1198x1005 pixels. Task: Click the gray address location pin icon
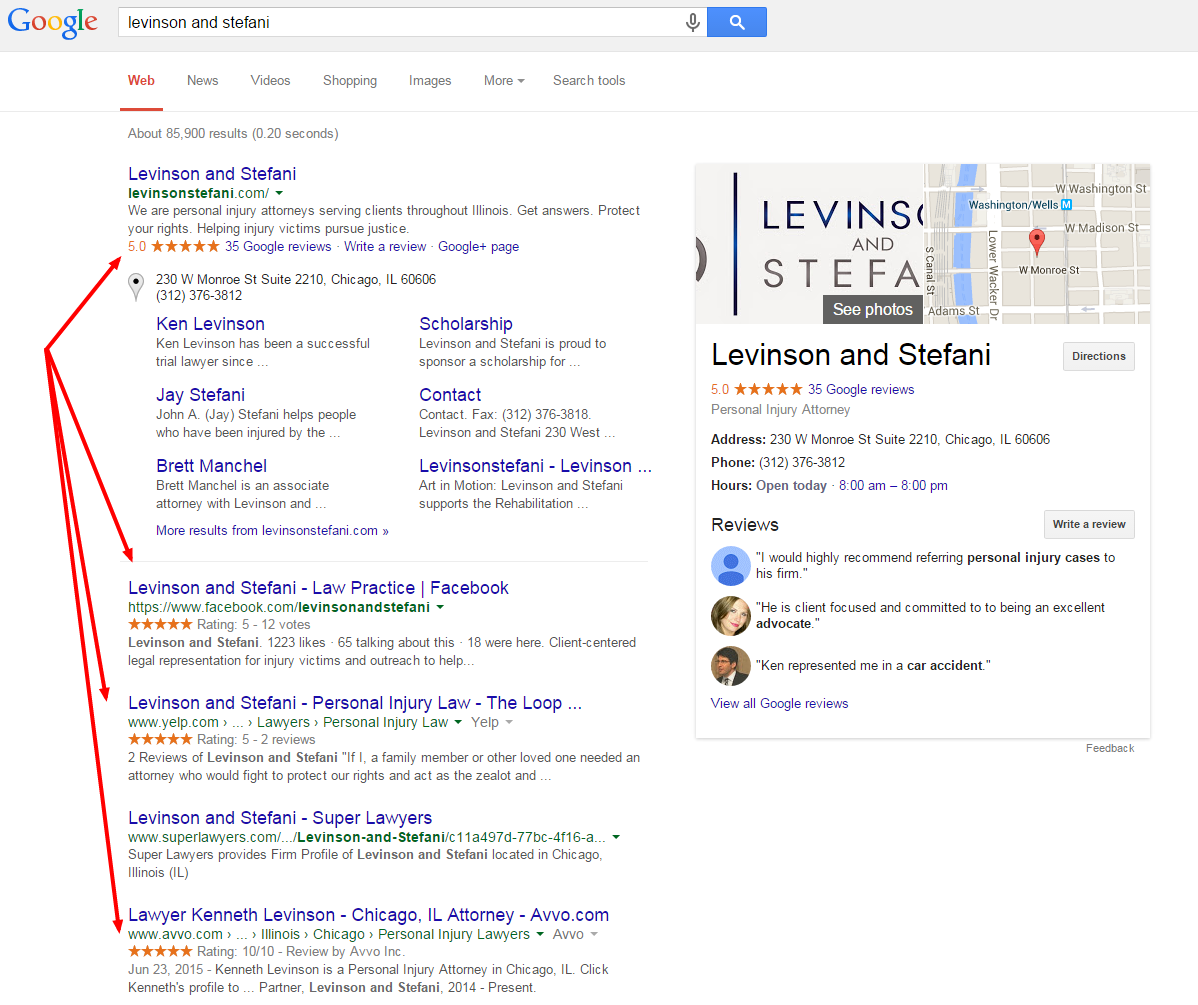[136, 287]
